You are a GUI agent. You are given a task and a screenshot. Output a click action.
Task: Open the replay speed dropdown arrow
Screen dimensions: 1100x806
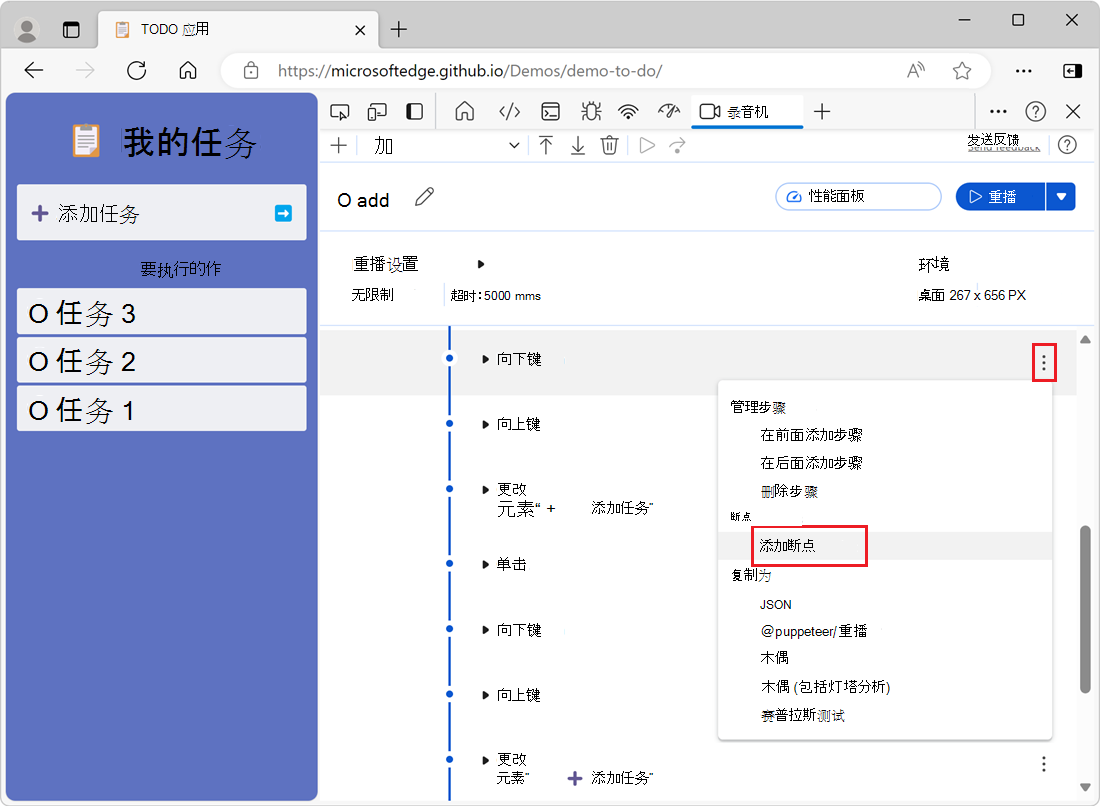[x=1061, y=196]
